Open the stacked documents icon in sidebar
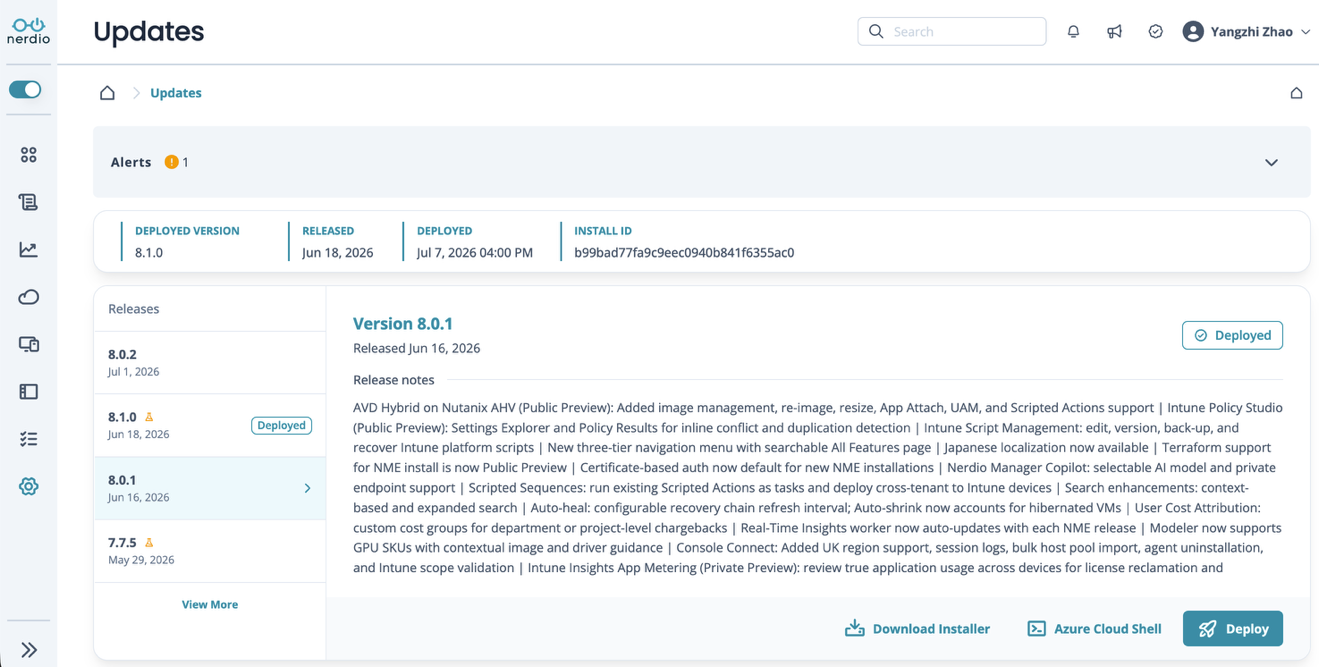 coord(28,202)
